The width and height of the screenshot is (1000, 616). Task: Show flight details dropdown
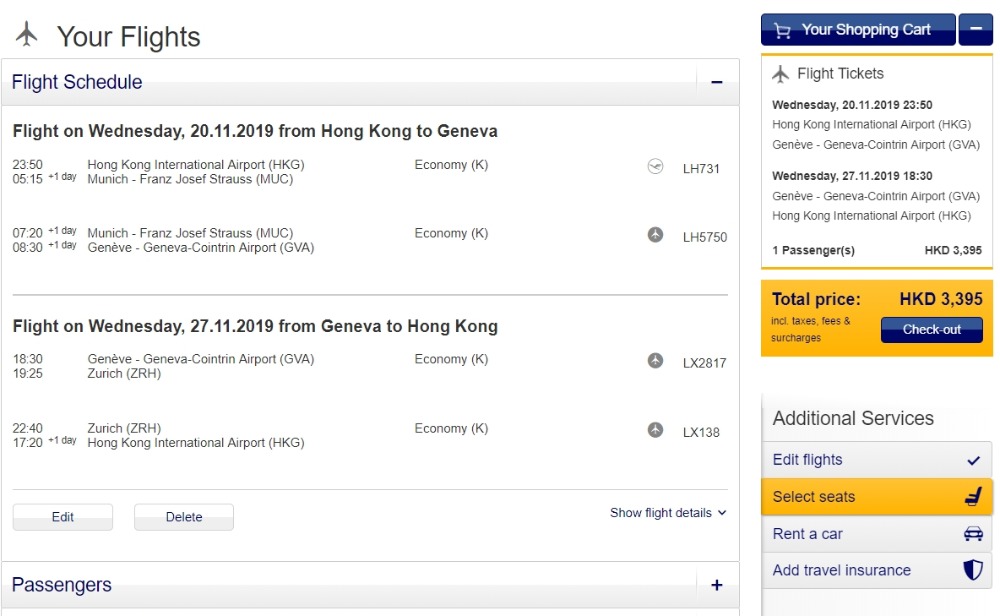pos(668,513)
